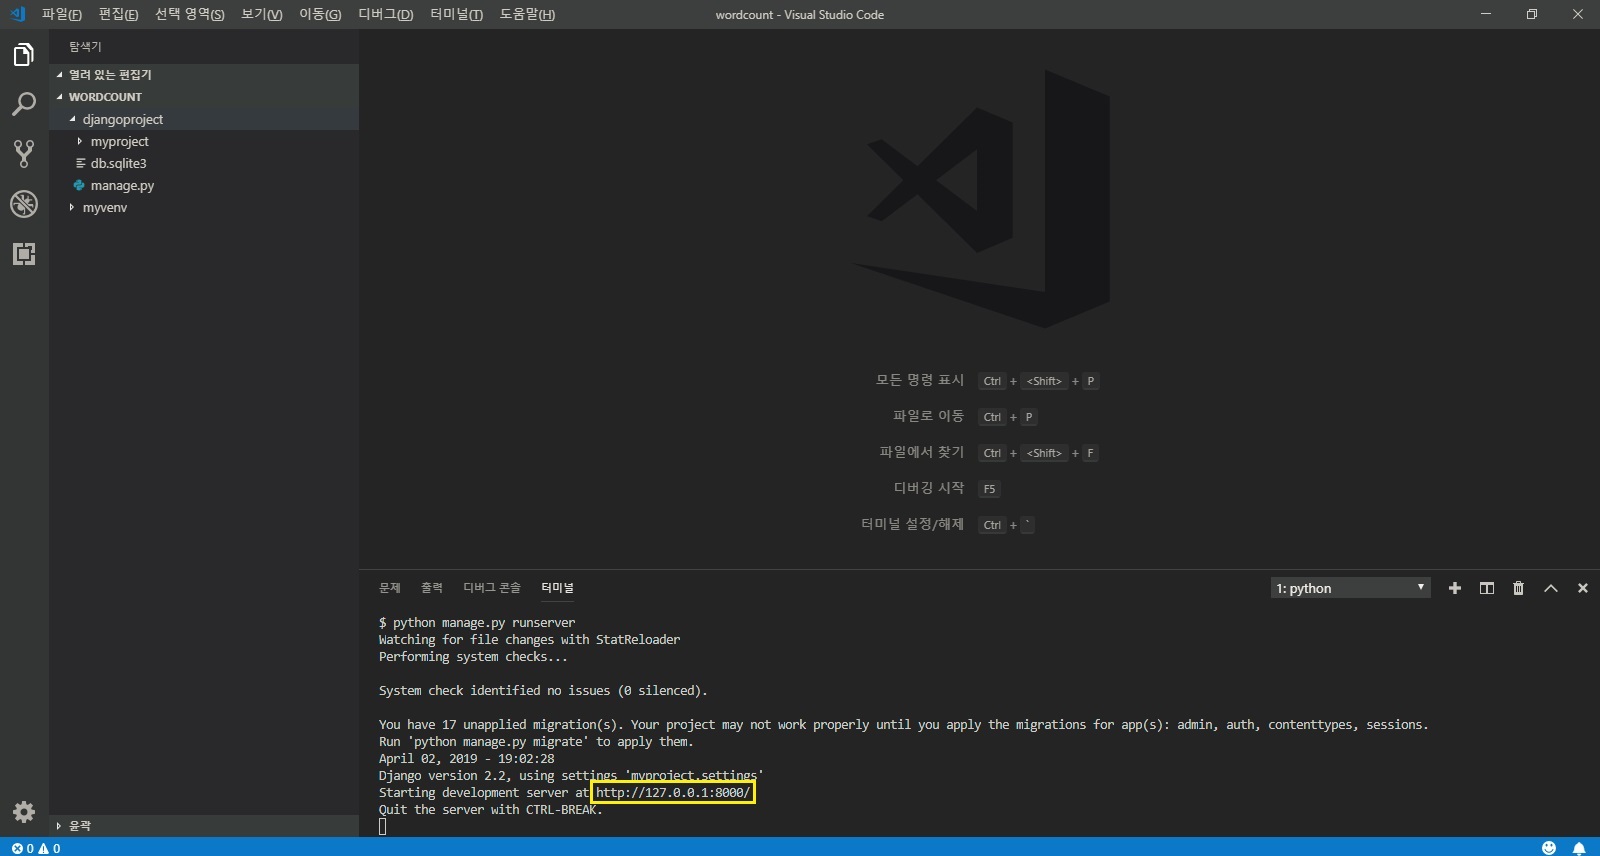Open the 편집(E) menu
Screen dimensions: 1600x856
pyautogui.click(x=118, y=14)
